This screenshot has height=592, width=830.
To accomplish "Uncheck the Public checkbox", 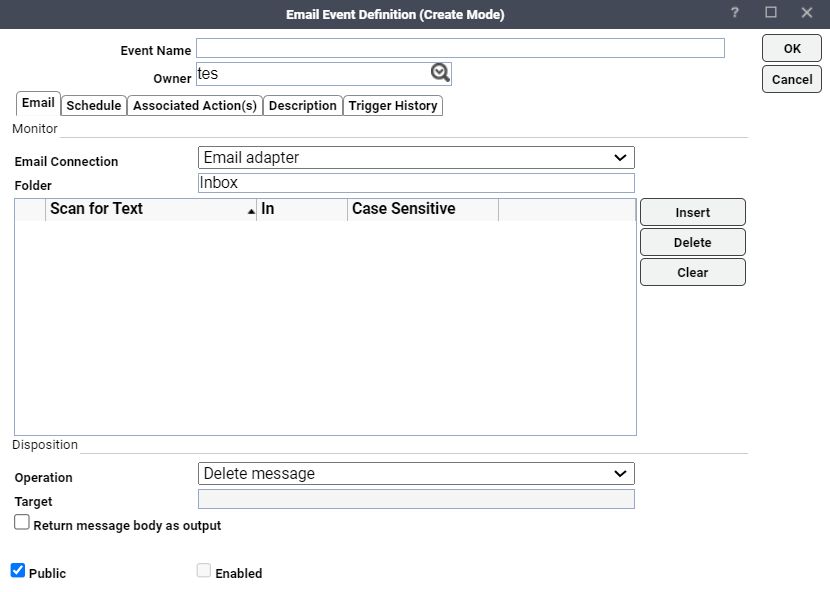I will [x=18, y=571].
